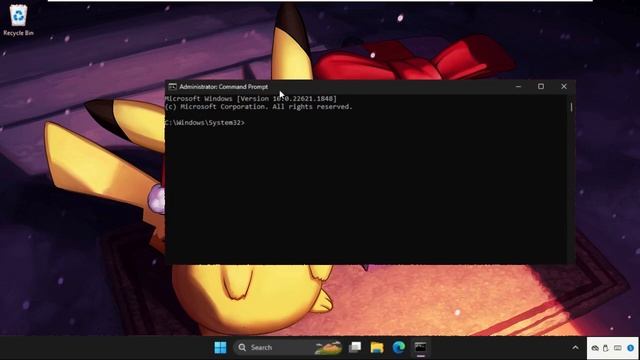640x360 pixels.
Task: Minimize the Command Prompt window
Action: click(518, 87)
